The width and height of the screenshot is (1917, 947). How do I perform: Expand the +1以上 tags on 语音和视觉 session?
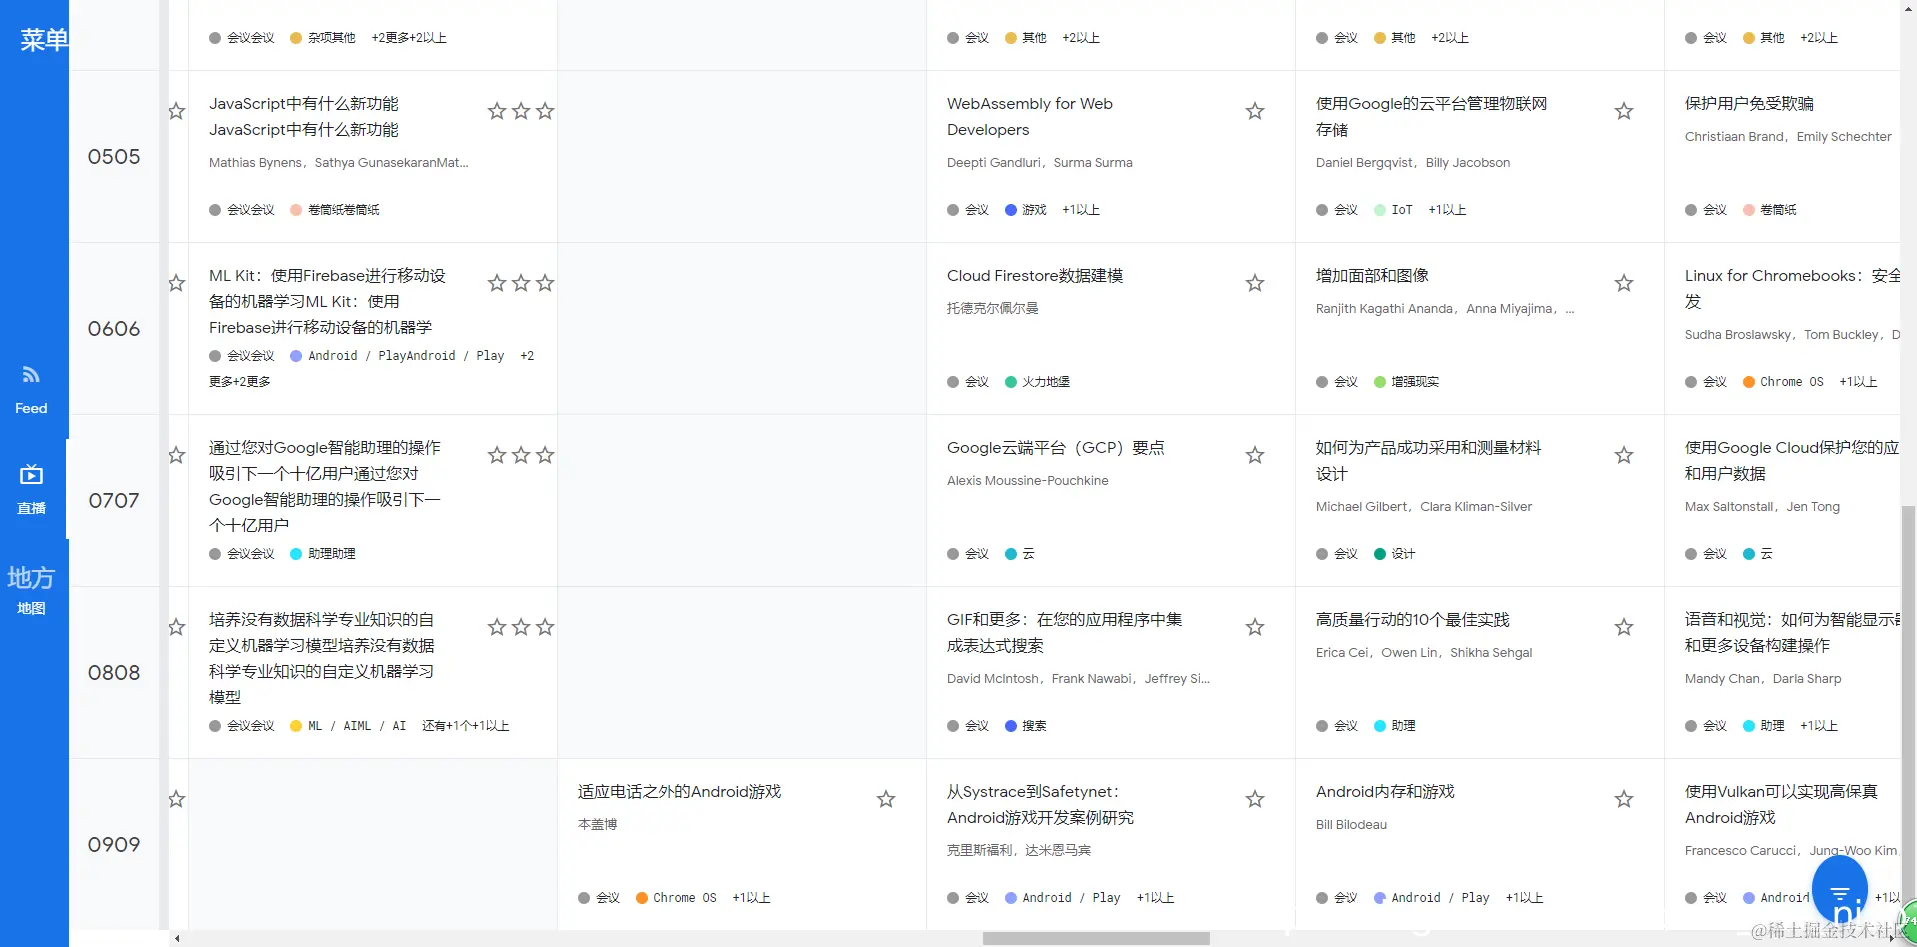tap(1818, 726)
